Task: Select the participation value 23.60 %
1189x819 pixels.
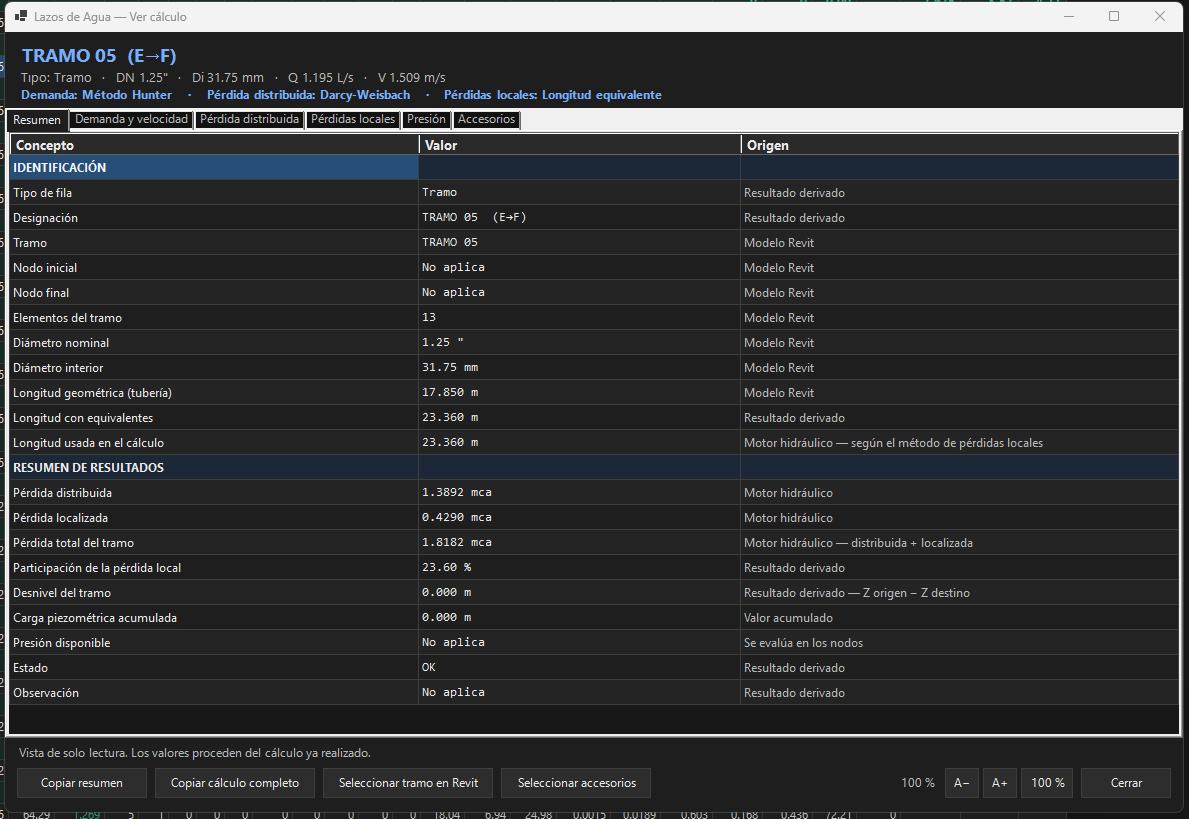Action: [447, 567]
